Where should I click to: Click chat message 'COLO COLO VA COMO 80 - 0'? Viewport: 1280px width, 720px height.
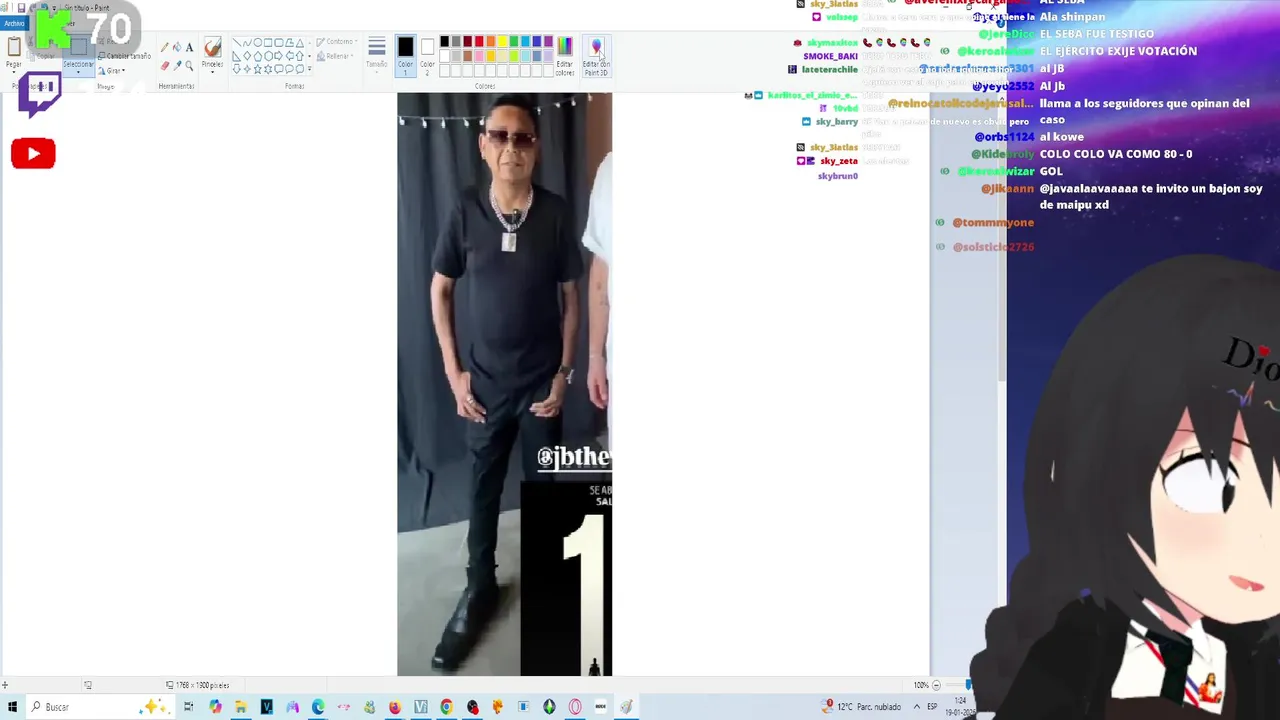point(1116,154)
